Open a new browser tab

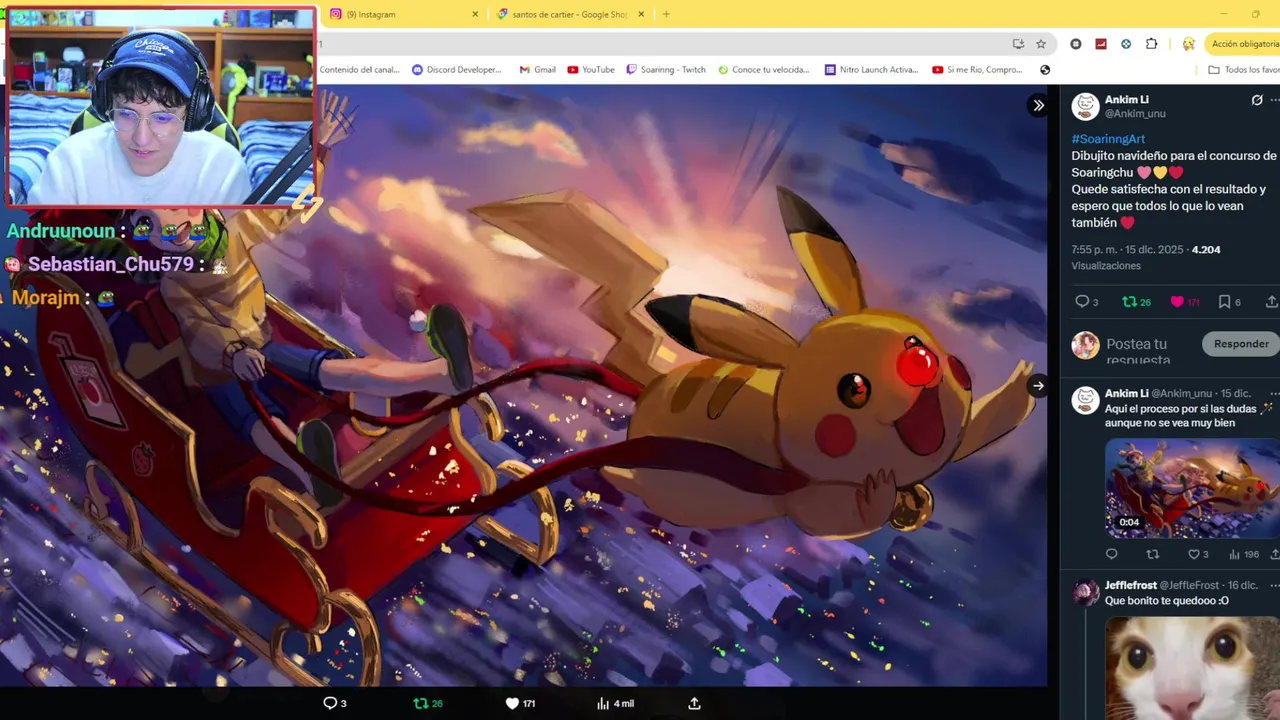click(666, 14)
